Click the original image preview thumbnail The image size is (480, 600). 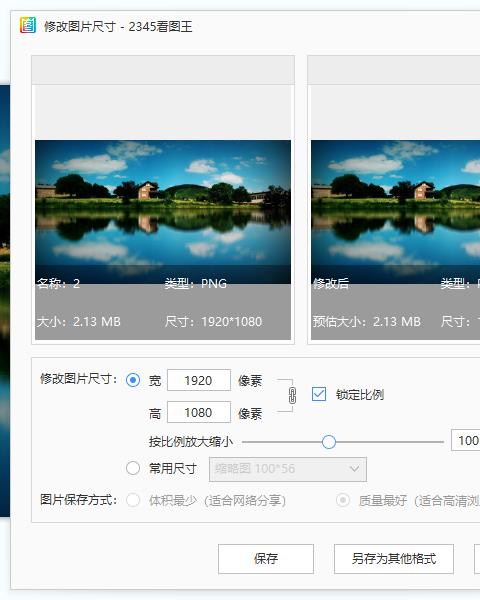(x=163, y=212)
